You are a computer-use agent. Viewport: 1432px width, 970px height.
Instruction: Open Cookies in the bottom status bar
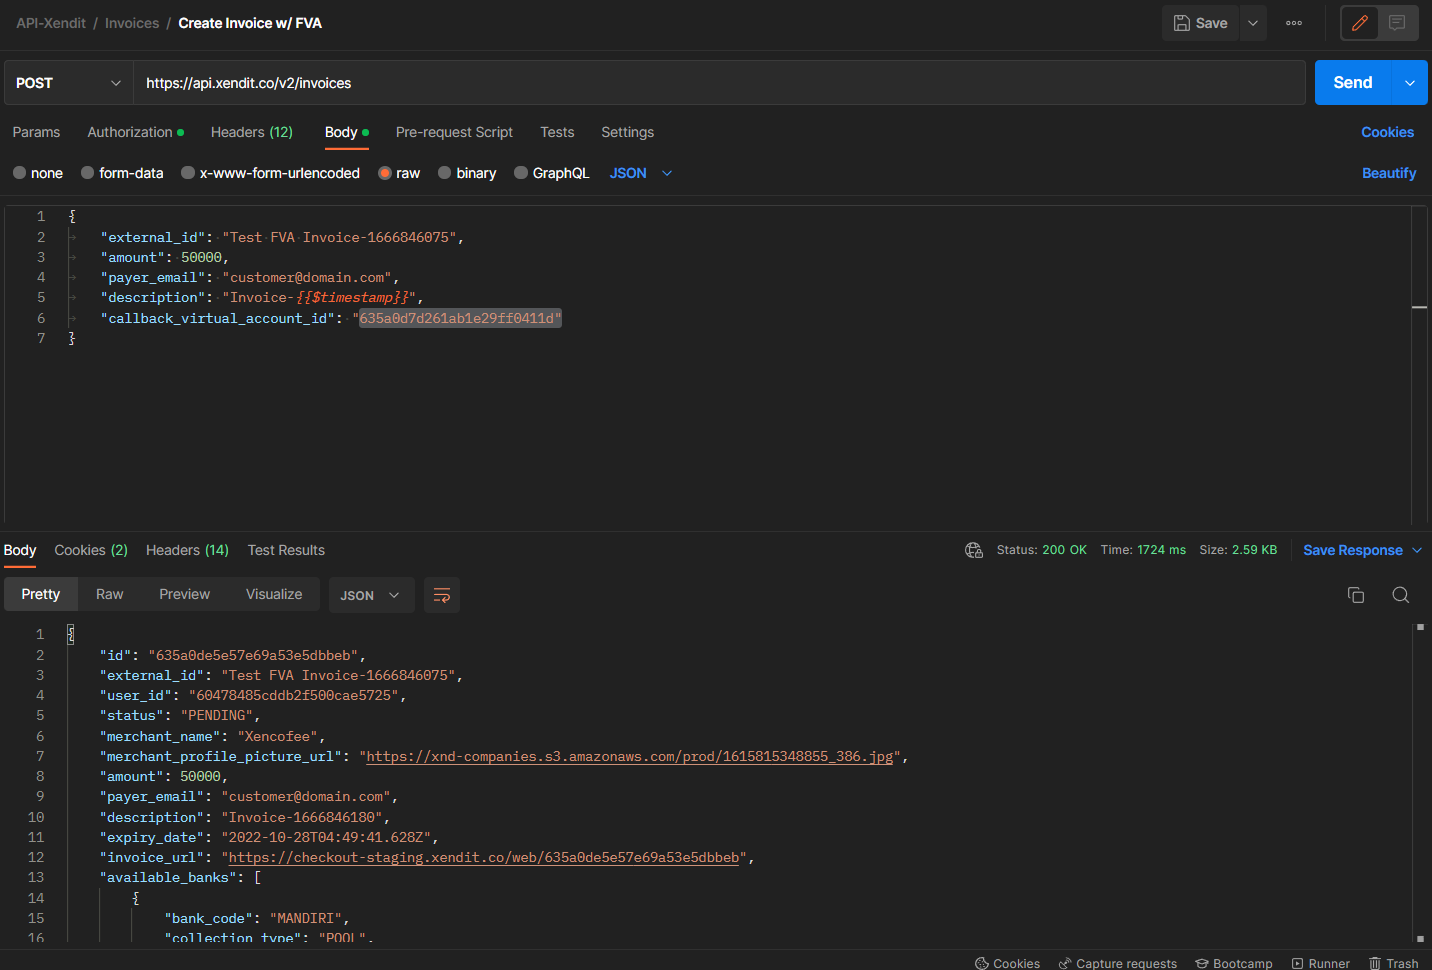1008,963
